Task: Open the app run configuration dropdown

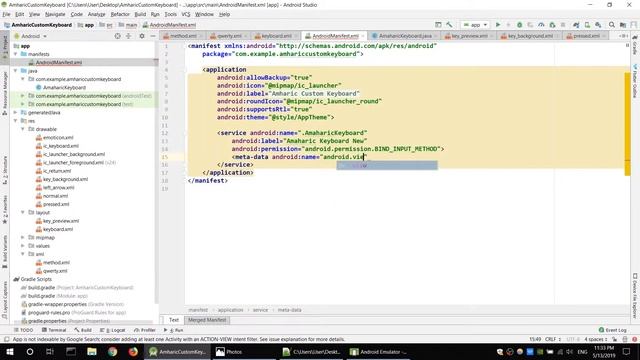Action: 475,25
